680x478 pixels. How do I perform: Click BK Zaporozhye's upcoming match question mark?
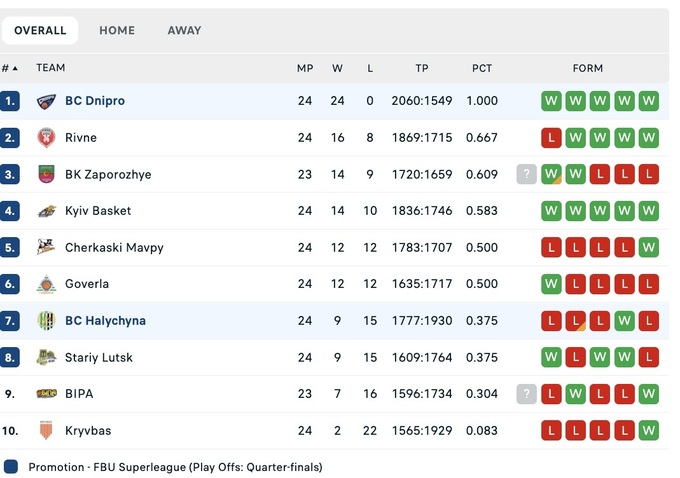point(527,174)
